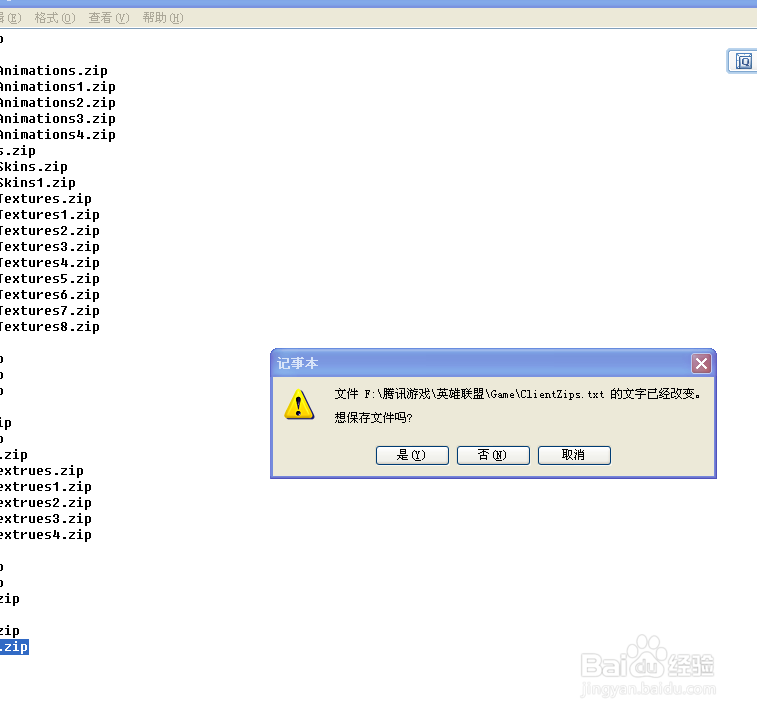Click the 是(Y) button to save
757x716 pixels.
pyautogui.click(x=412, y=455)
